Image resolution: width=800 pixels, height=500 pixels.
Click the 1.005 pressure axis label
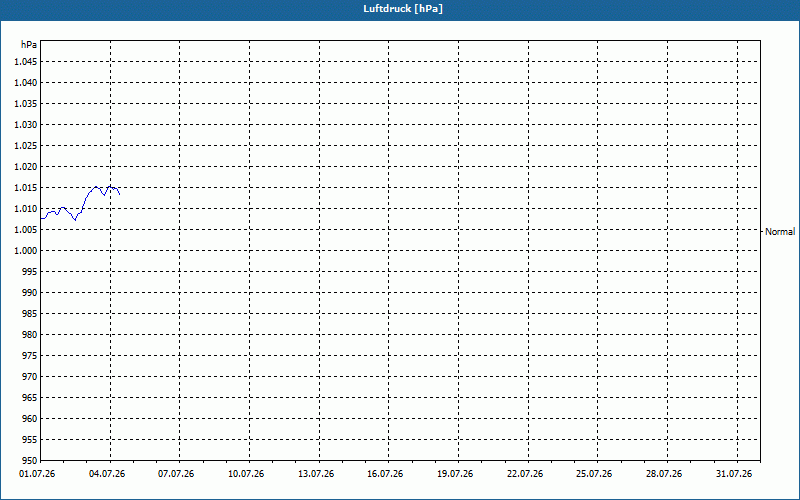[26, 230]
